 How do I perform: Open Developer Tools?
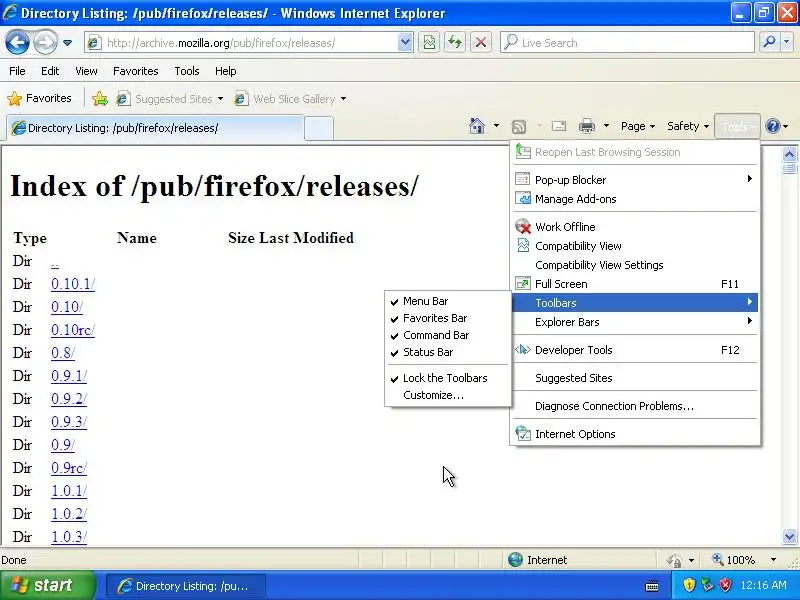pyautogui.click(x=635, y=350)
